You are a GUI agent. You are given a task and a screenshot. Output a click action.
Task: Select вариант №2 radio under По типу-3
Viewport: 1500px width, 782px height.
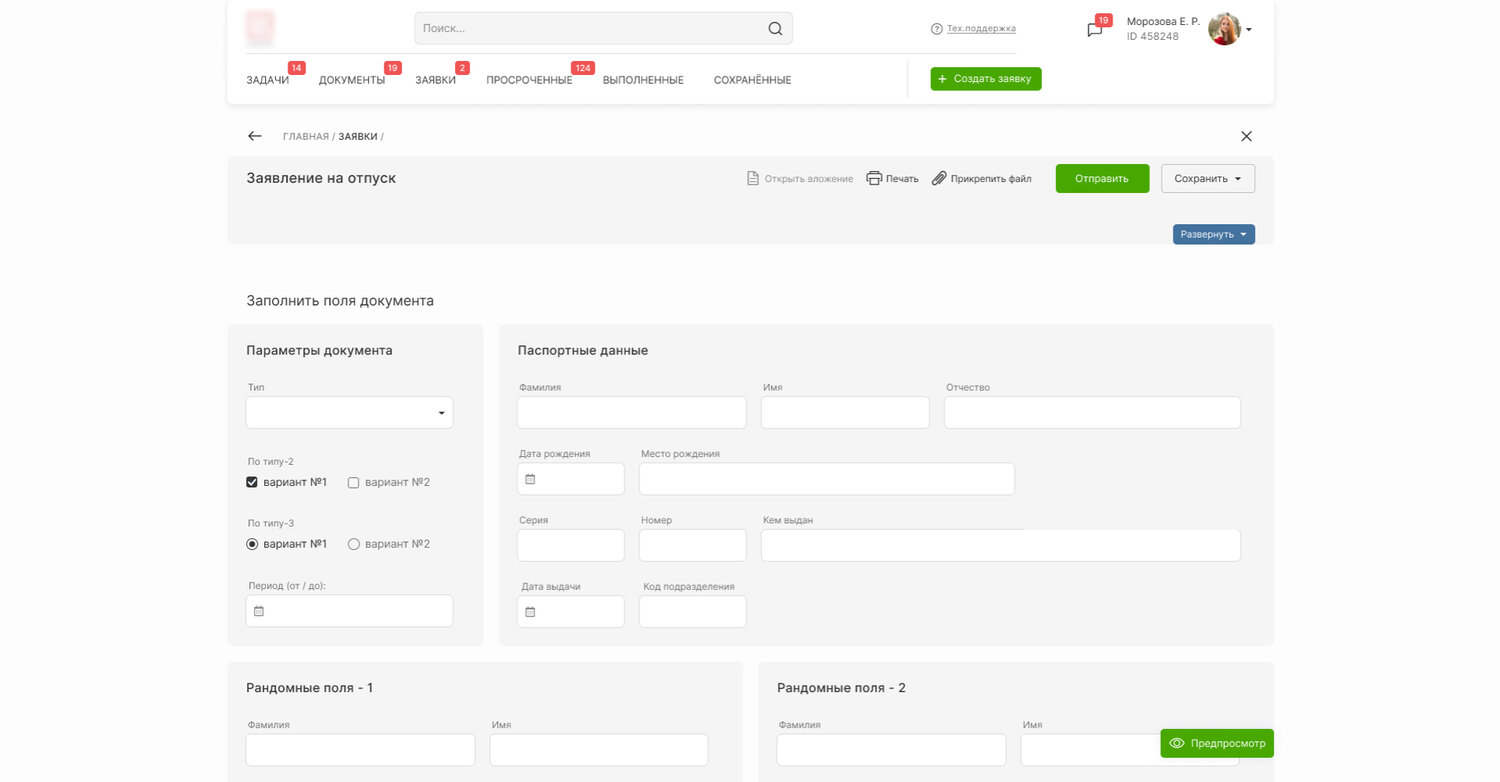coord(353,544)
